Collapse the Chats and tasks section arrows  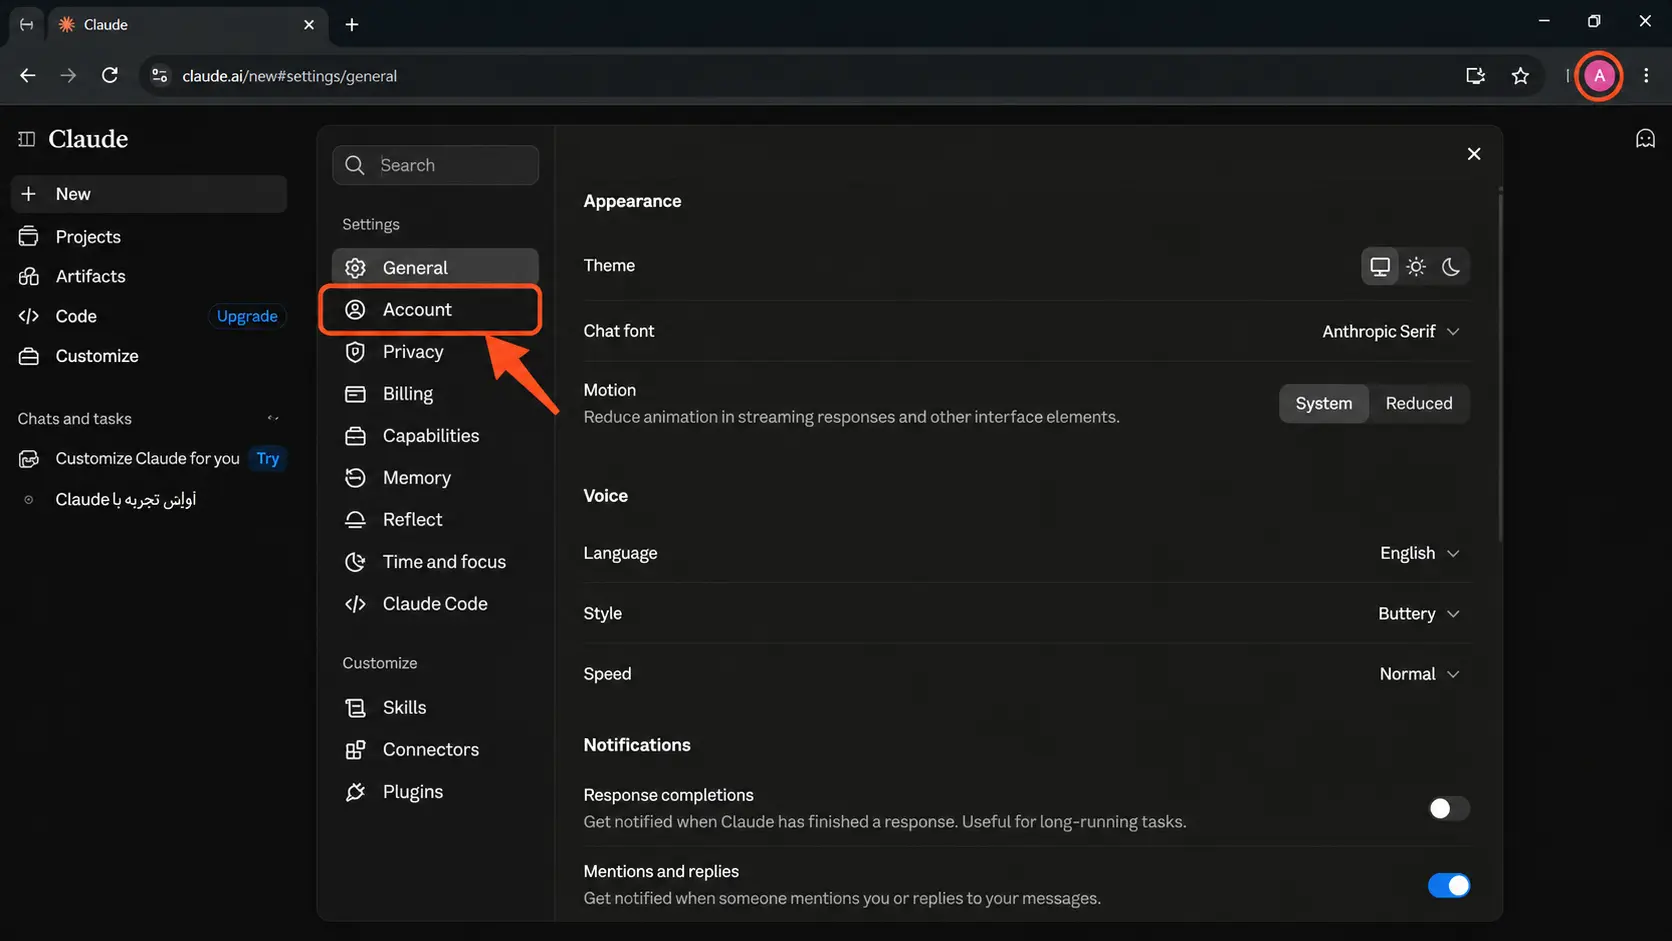pos(273,419)
